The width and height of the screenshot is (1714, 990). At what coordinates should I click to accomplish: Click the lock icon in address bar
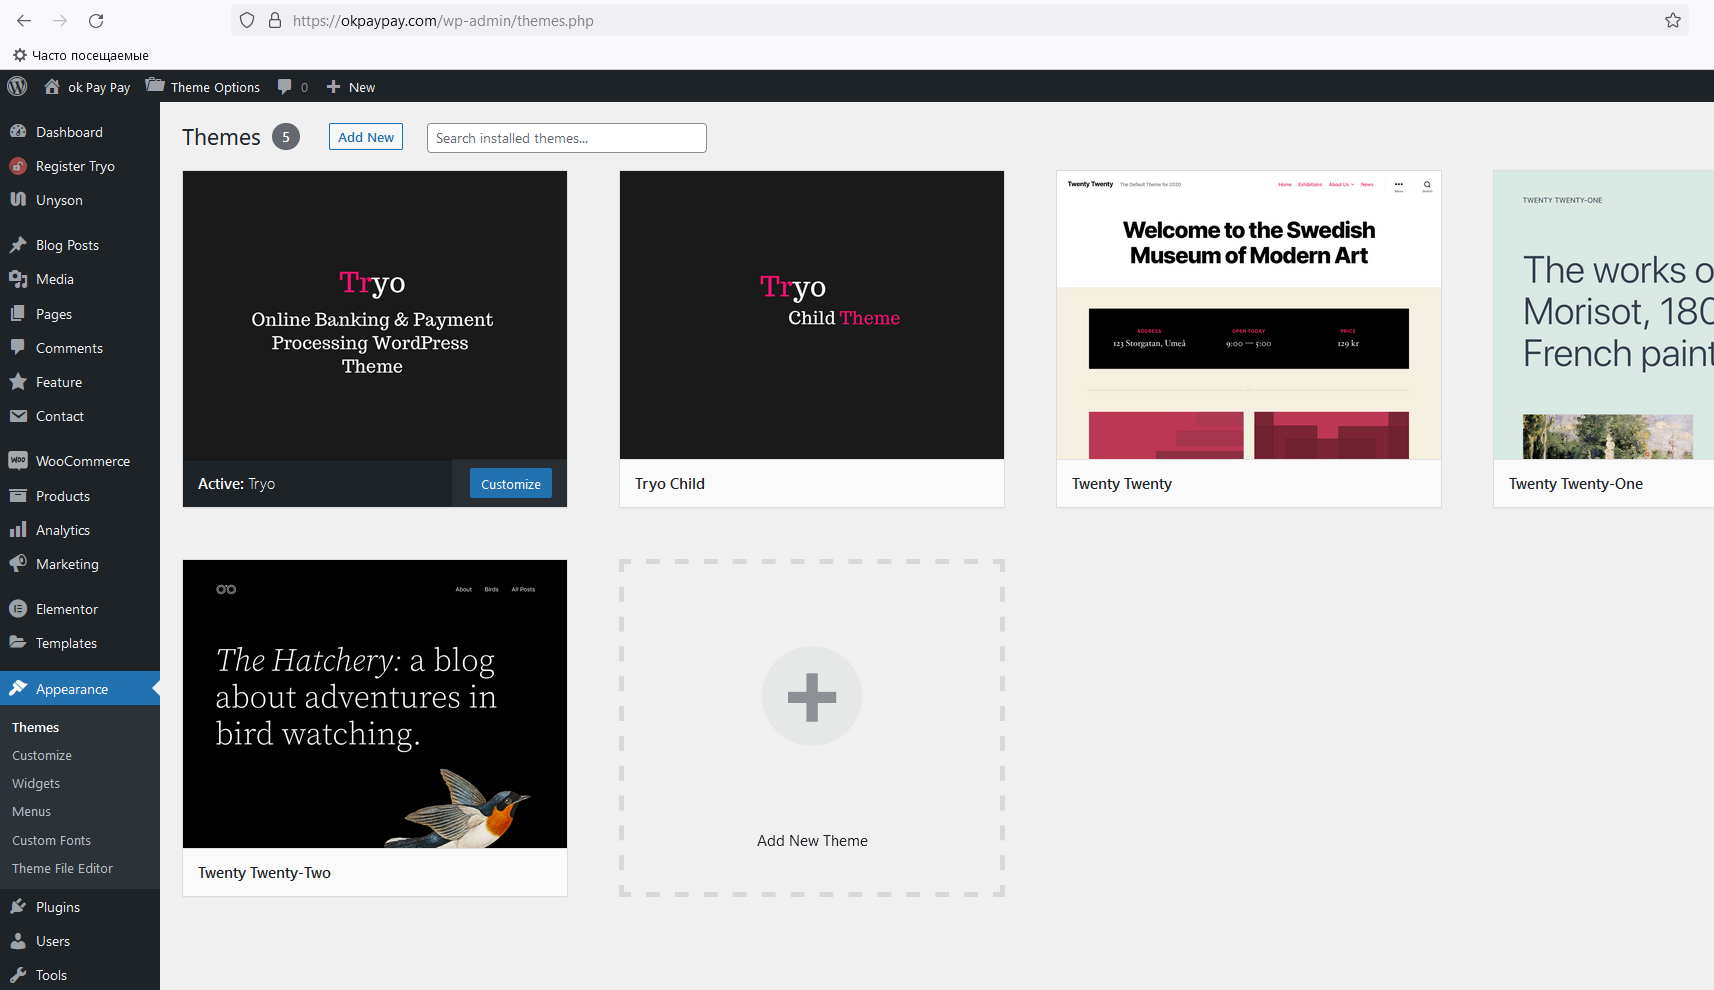(x=275, y=20)
